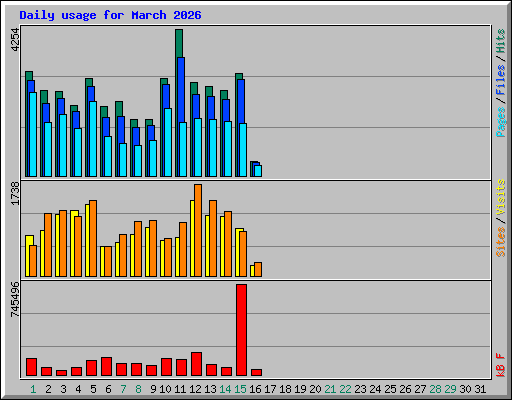Click the red 'KB F' legend label

coord(501,365)
